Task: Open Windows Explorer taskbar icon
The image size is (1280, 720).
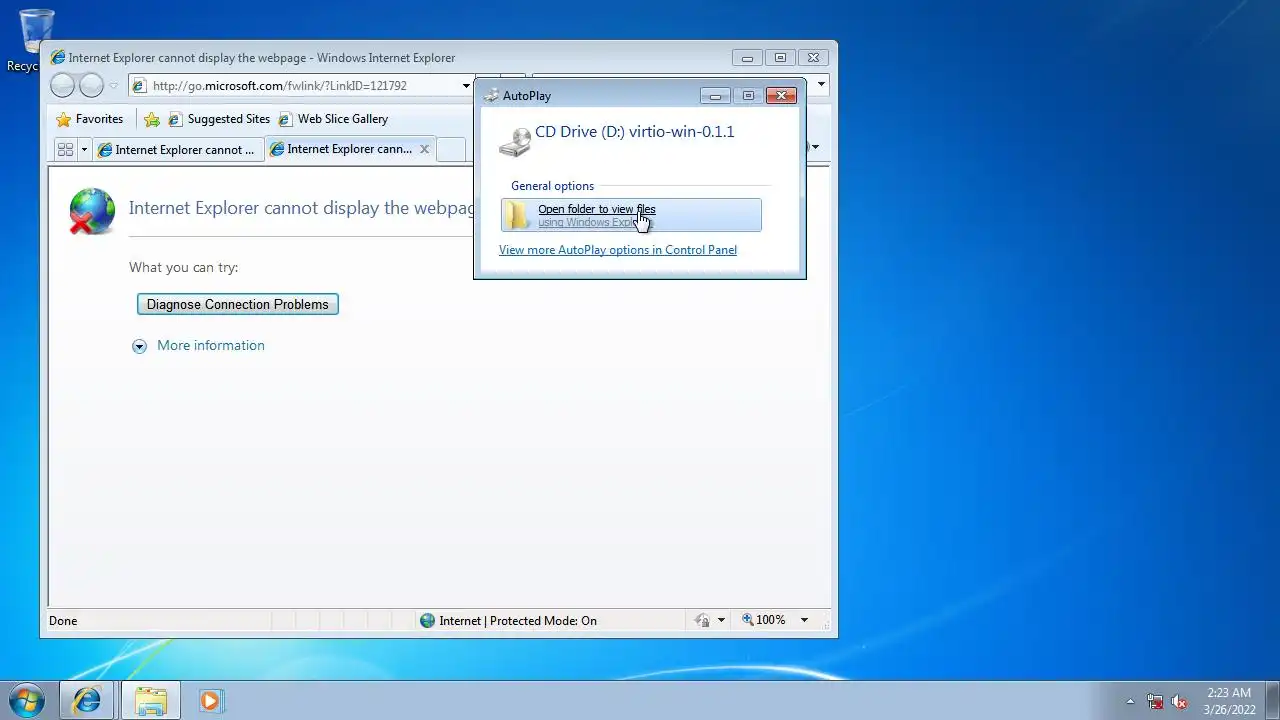Action: tap(151, 700)
